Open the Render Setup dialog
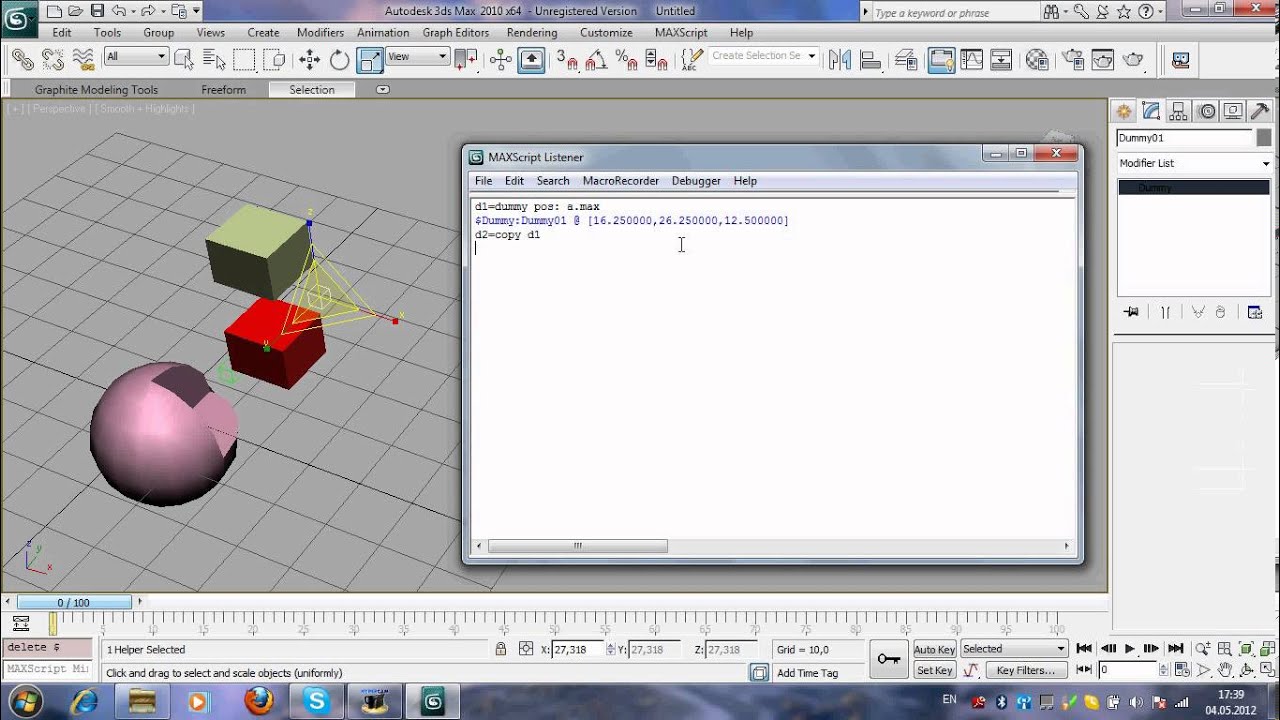Screen dimensions: 1280x720 coord(1073,60)
